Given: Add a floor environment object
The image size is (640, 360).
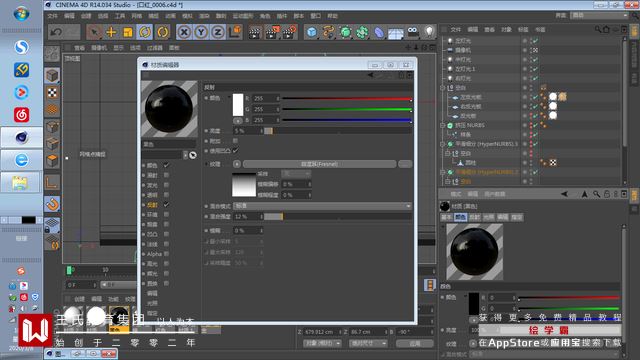Looking at the screenshot, I should (396, 33).
